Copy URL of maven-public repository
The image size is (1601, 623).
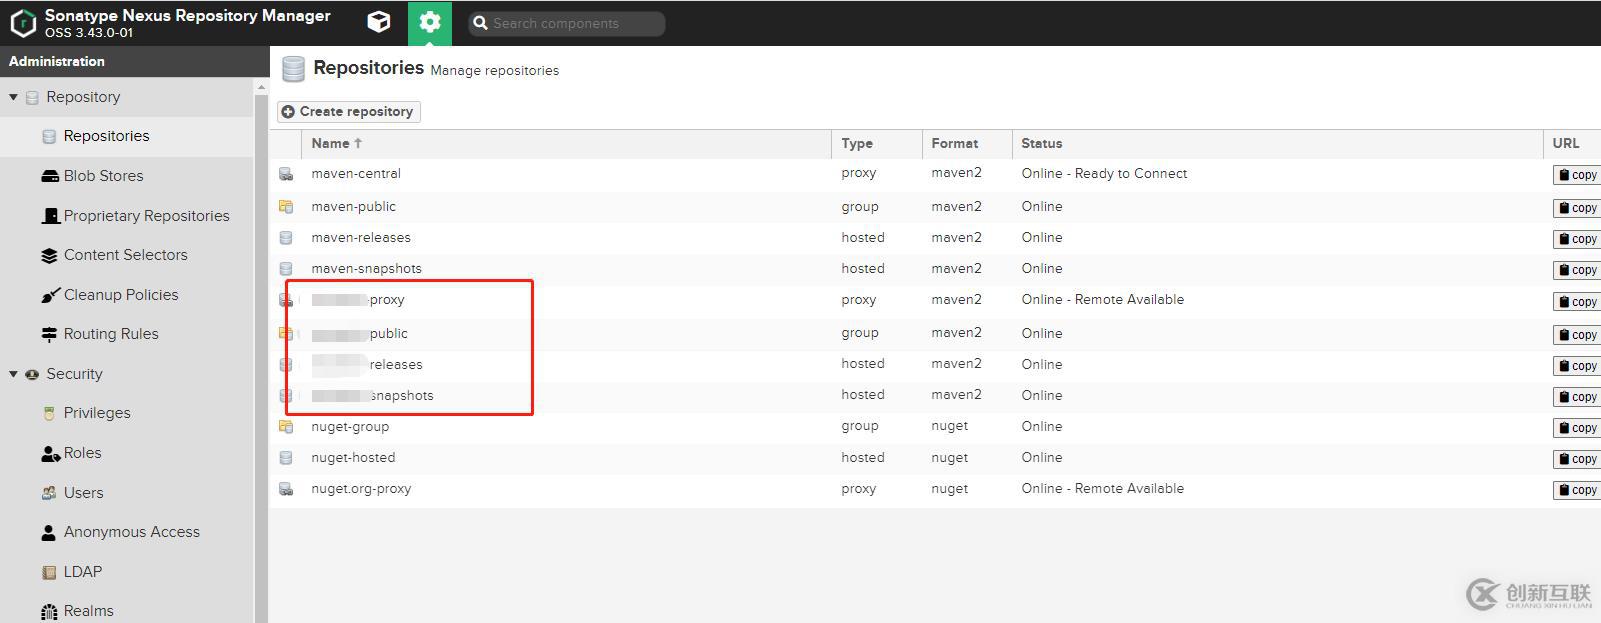(1577, 208)
